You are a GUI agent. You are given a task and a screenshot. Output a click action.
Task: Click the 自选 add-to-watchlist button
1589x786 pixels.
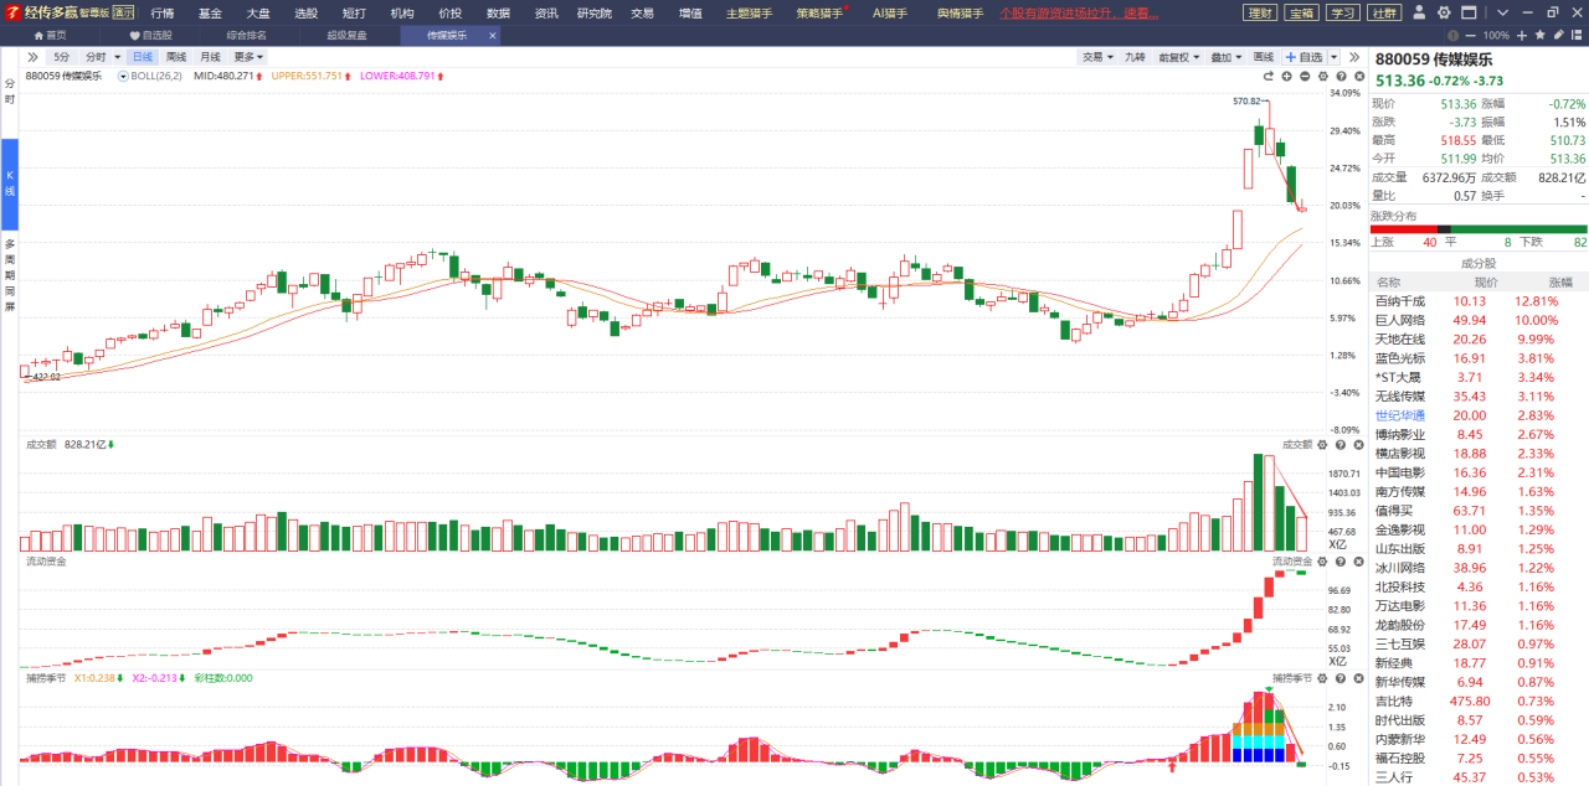1305,57
